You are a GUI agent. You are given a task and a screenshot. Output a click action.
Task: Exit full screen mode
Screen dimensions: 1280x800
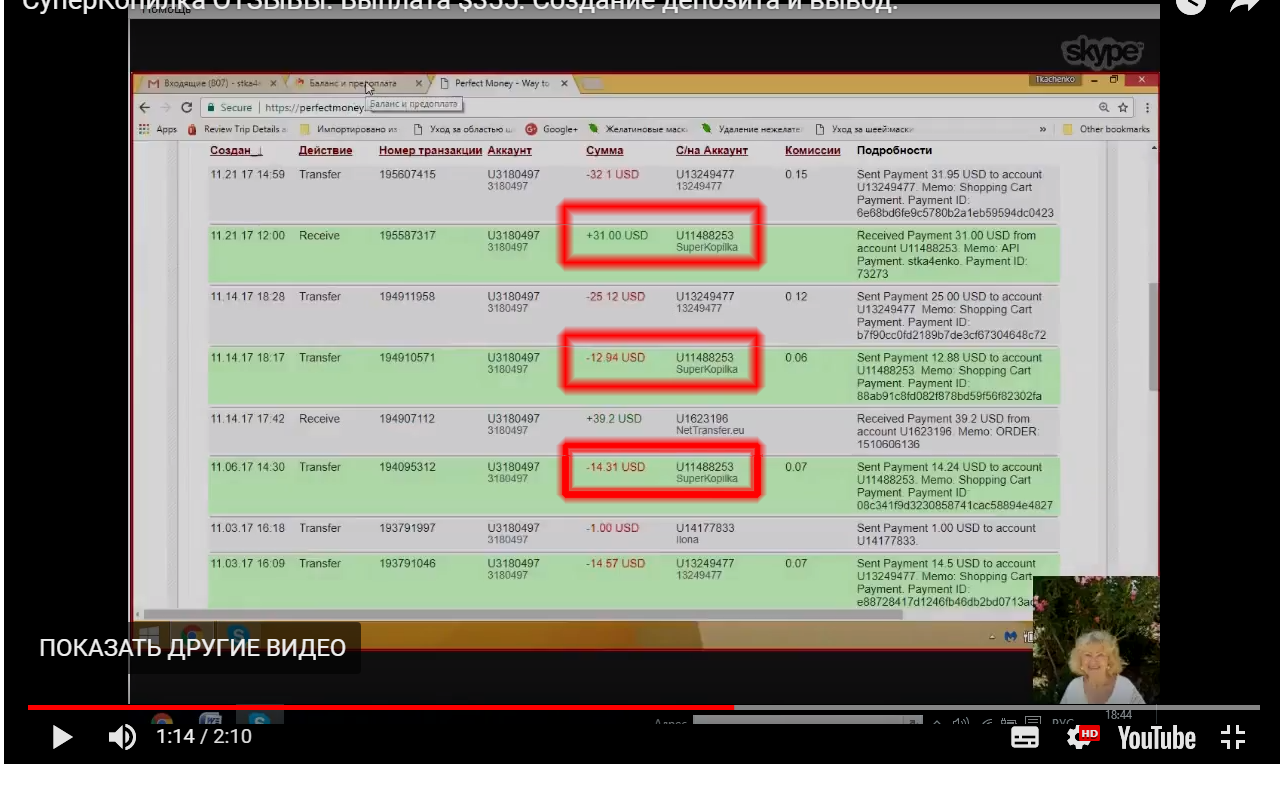click(1233, 738)
